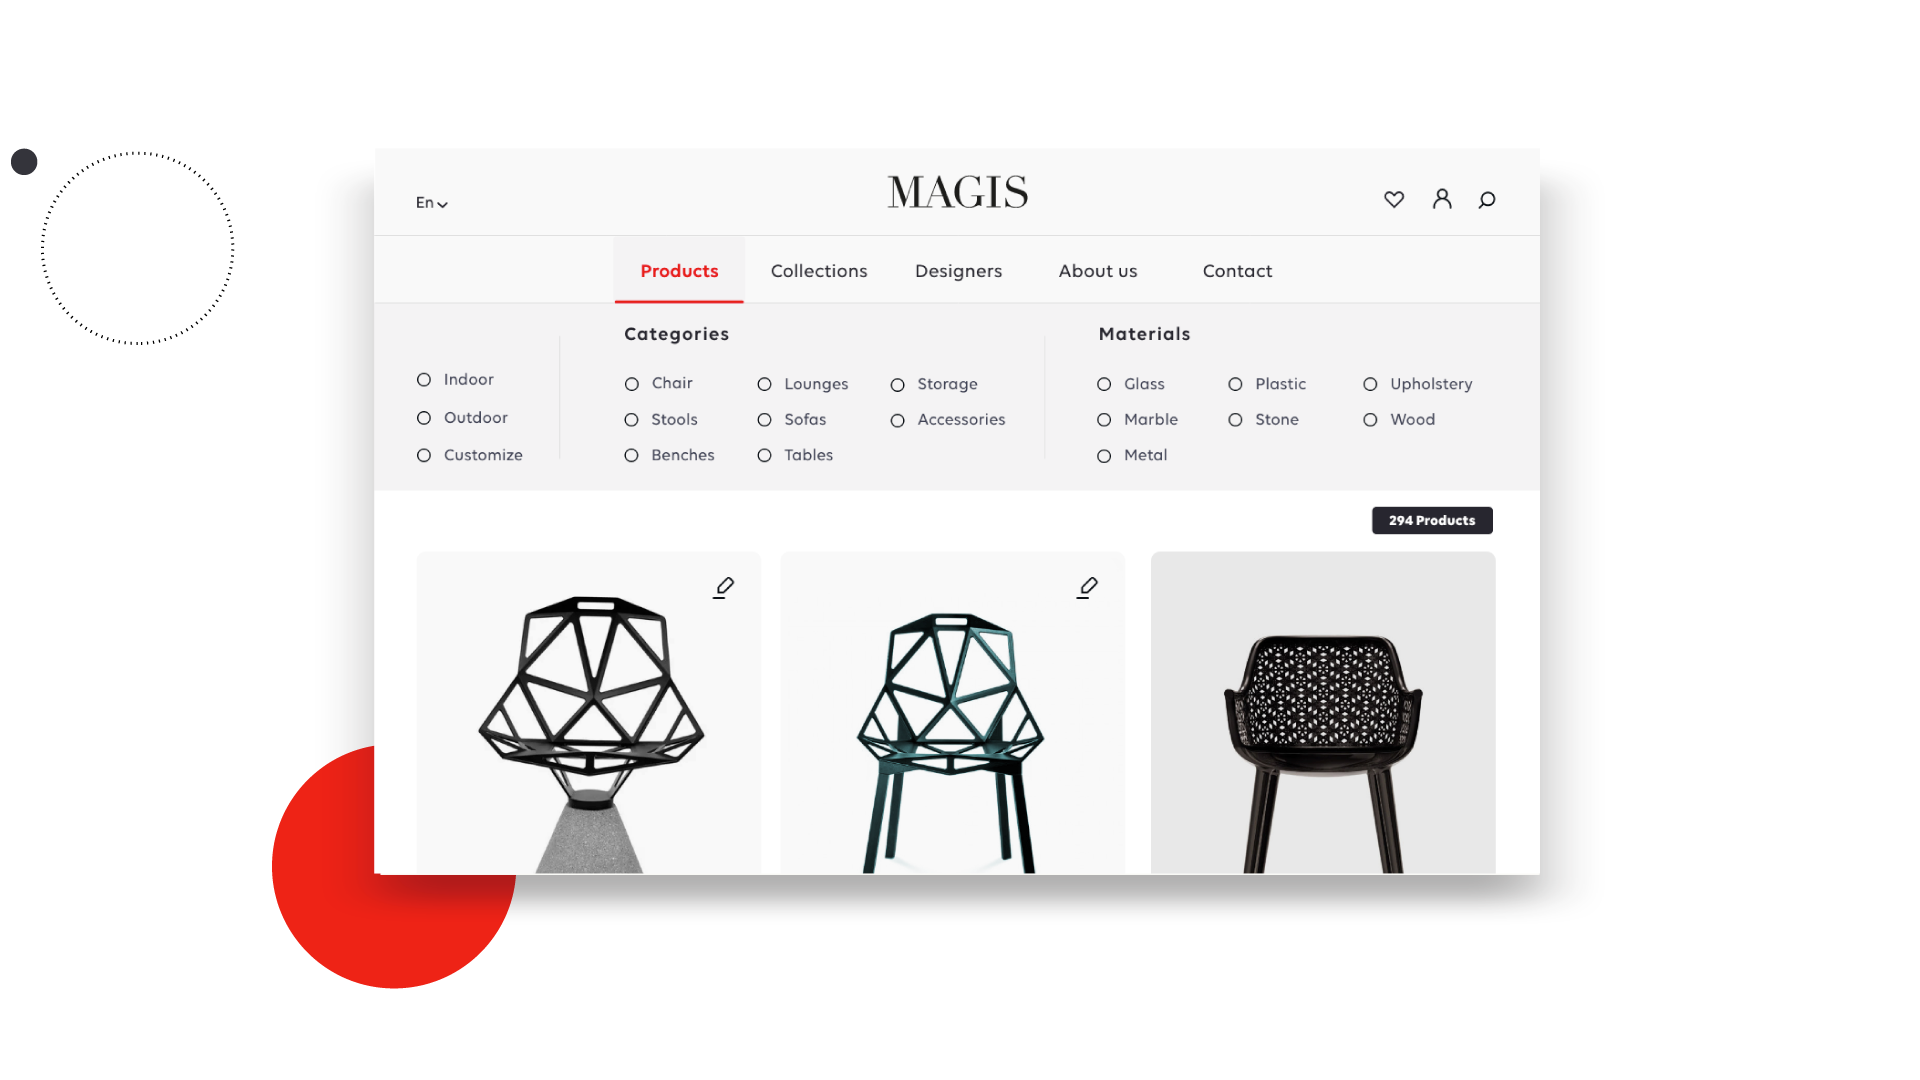Image resolution: width=1920 pixels, height=1080 pixels.
Task: Open the Collections navigation dropdown
Action: (818, 270)
